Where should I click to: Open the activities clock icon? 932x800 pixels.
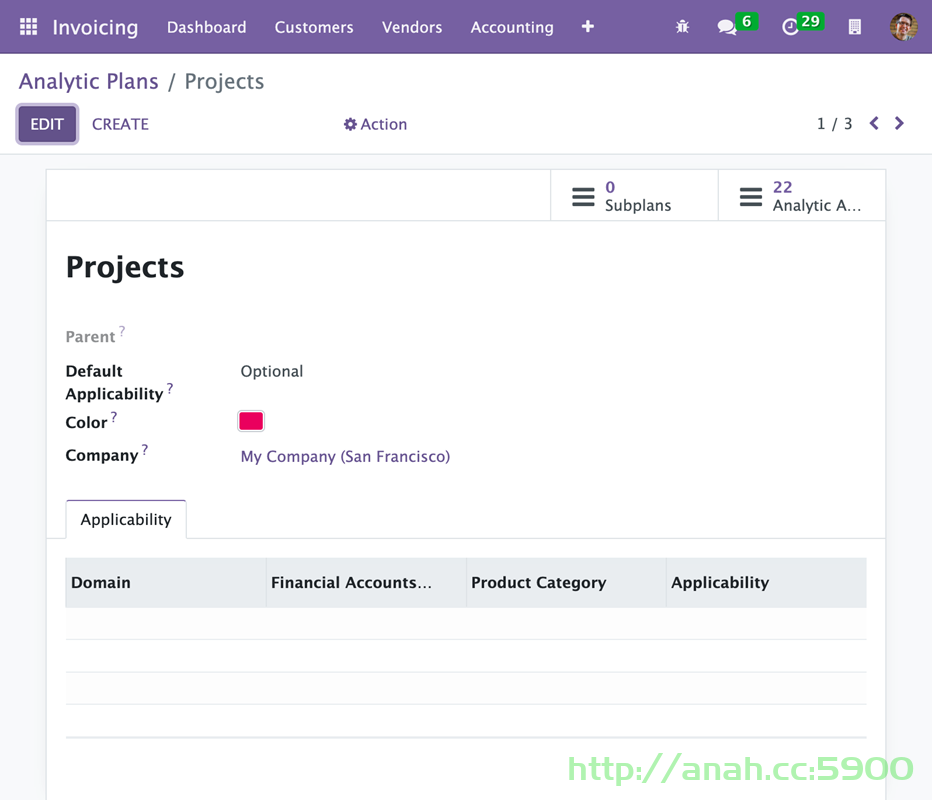pyautogui.click(x=790, y=27)
